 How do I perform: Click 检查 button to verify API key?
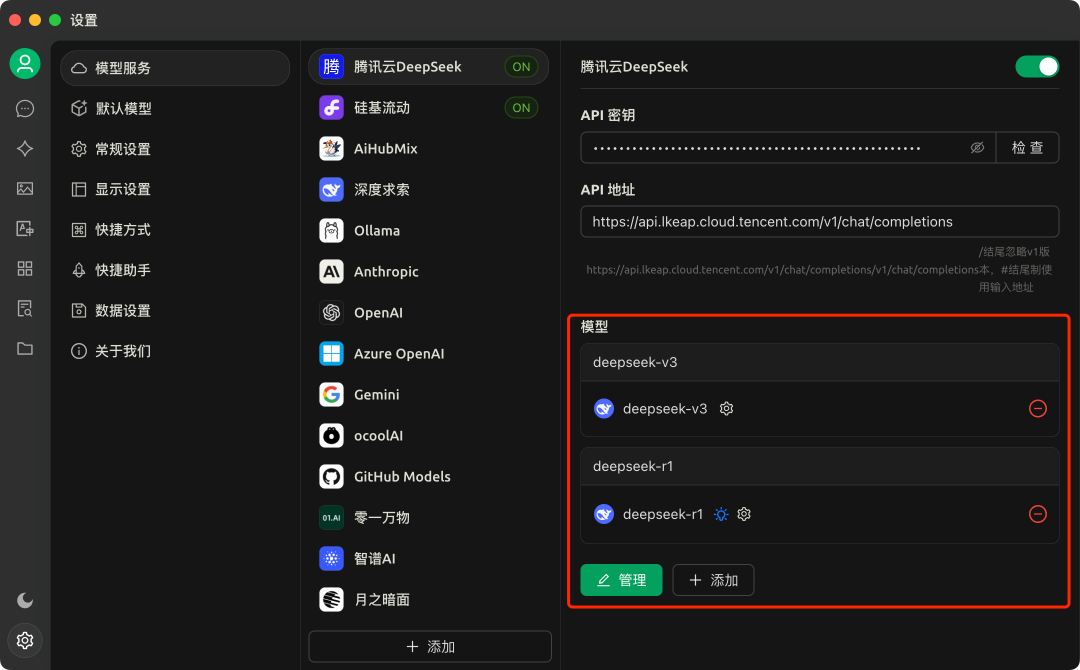(x=1028, y=148)
